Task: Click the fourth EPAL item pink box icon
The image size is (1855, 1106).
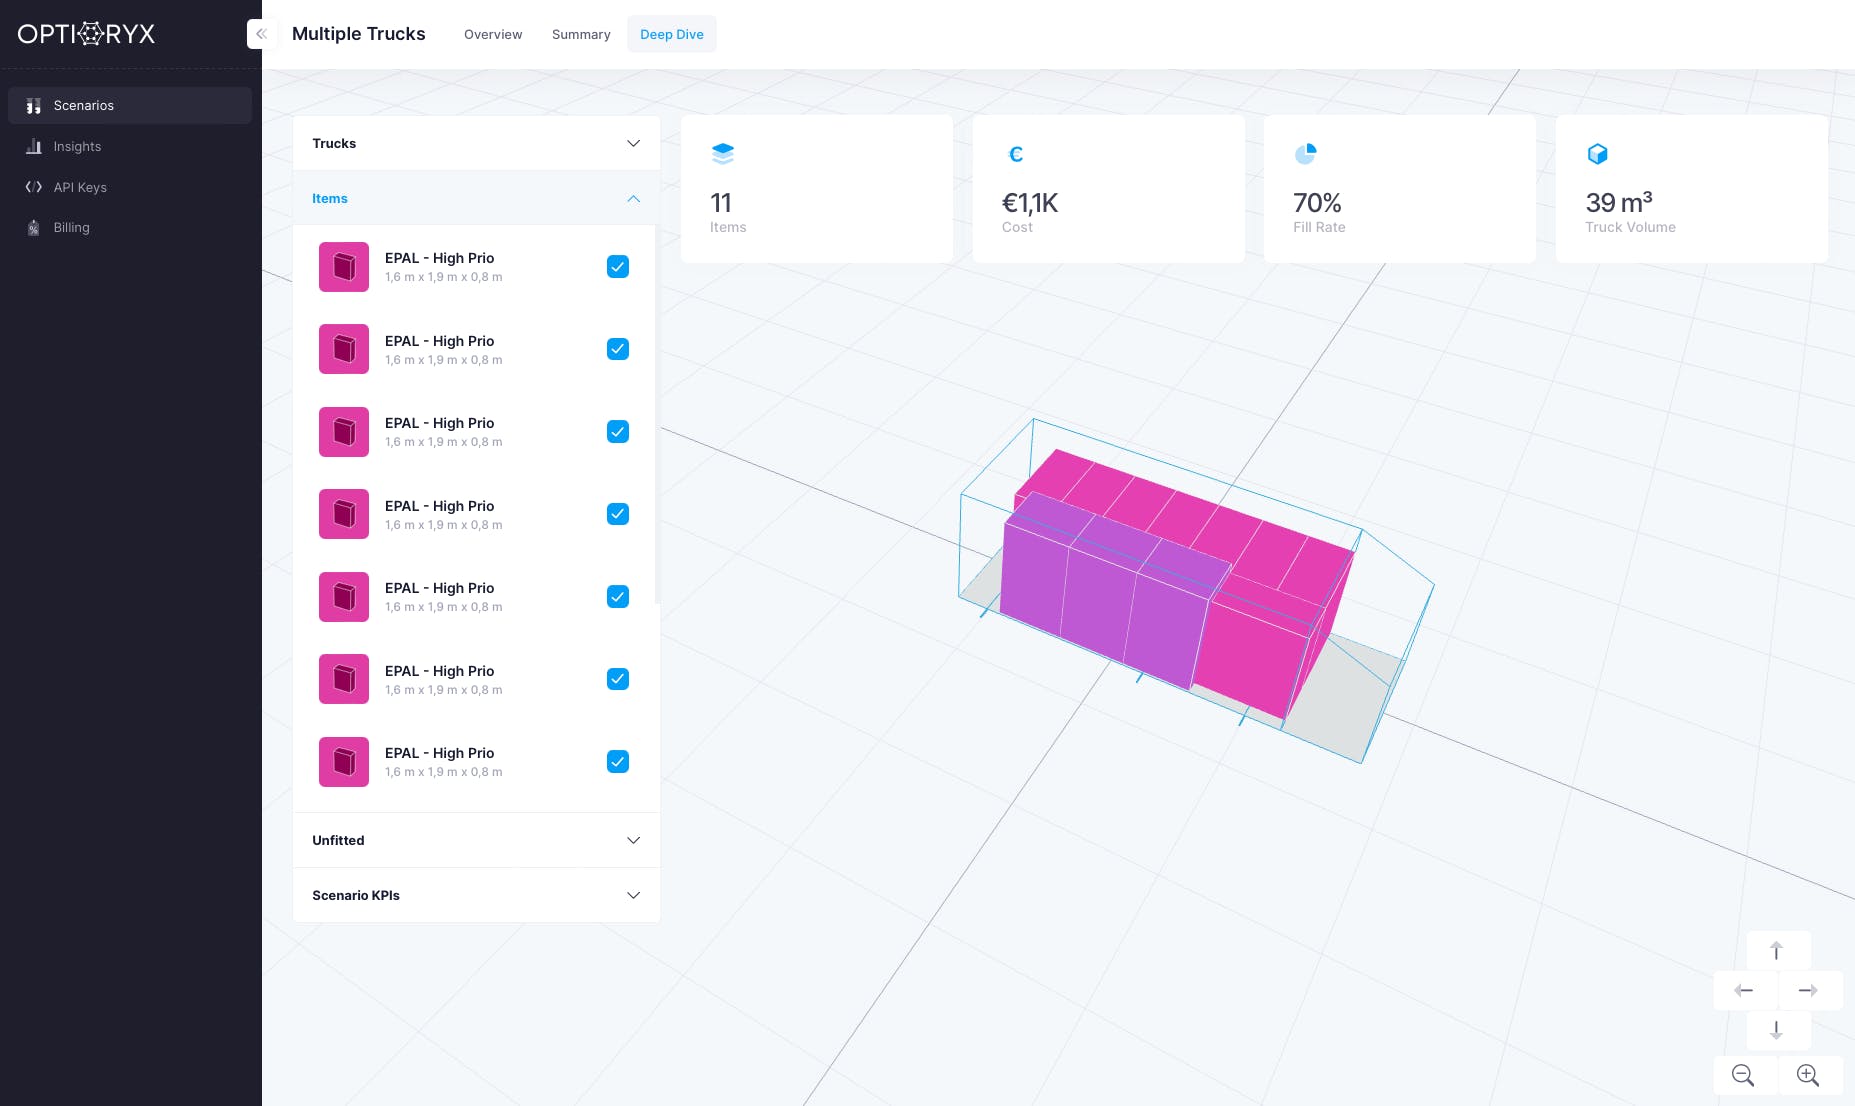Action: point(344,514)
